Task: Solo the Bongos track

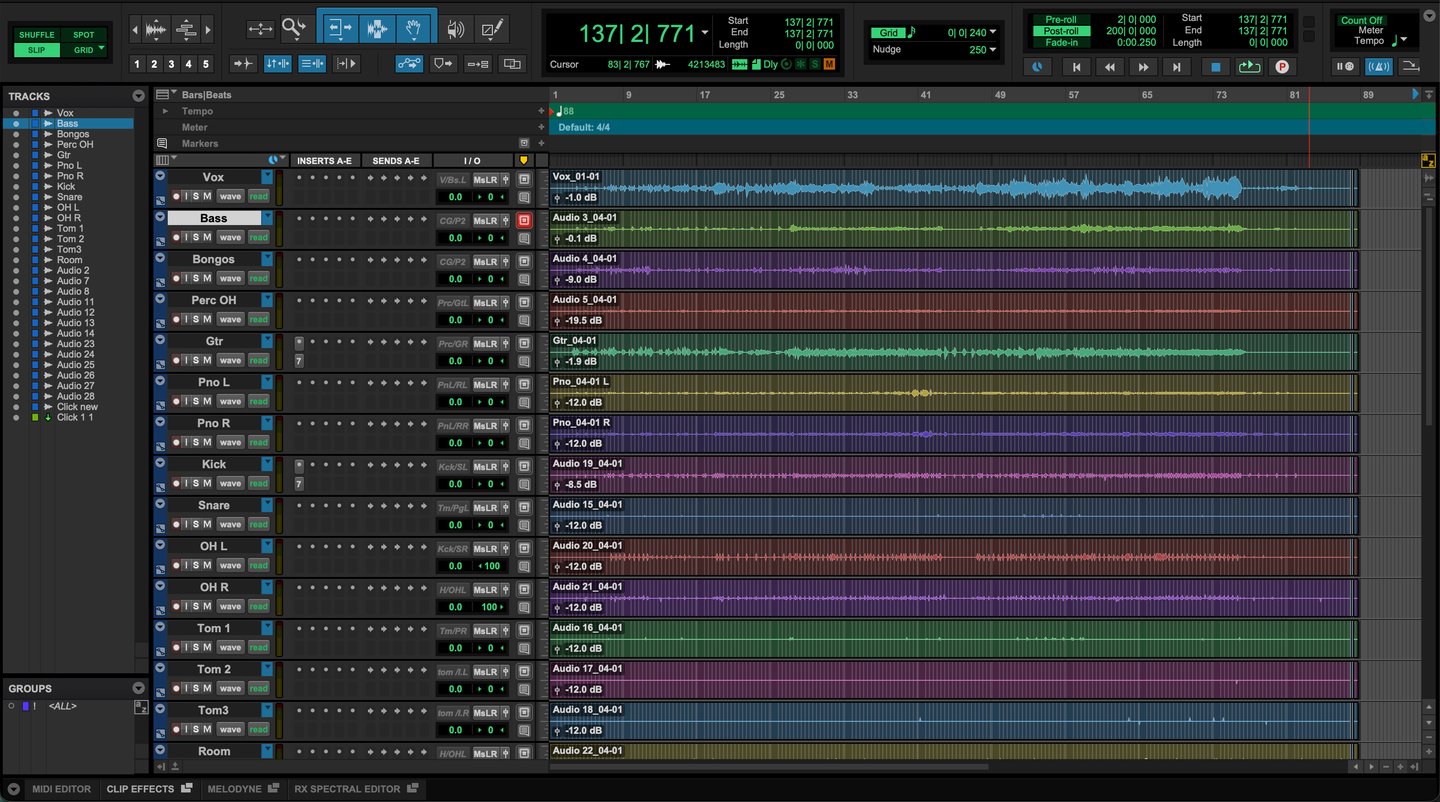Action: [x=196, y=278]
